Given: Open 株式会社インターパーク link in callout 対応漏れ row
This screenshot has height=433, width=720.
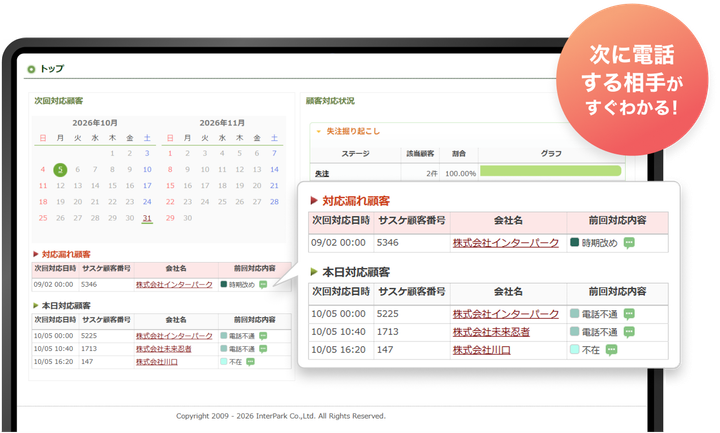Looking at the screenshot, I should (x=506, y=242).
